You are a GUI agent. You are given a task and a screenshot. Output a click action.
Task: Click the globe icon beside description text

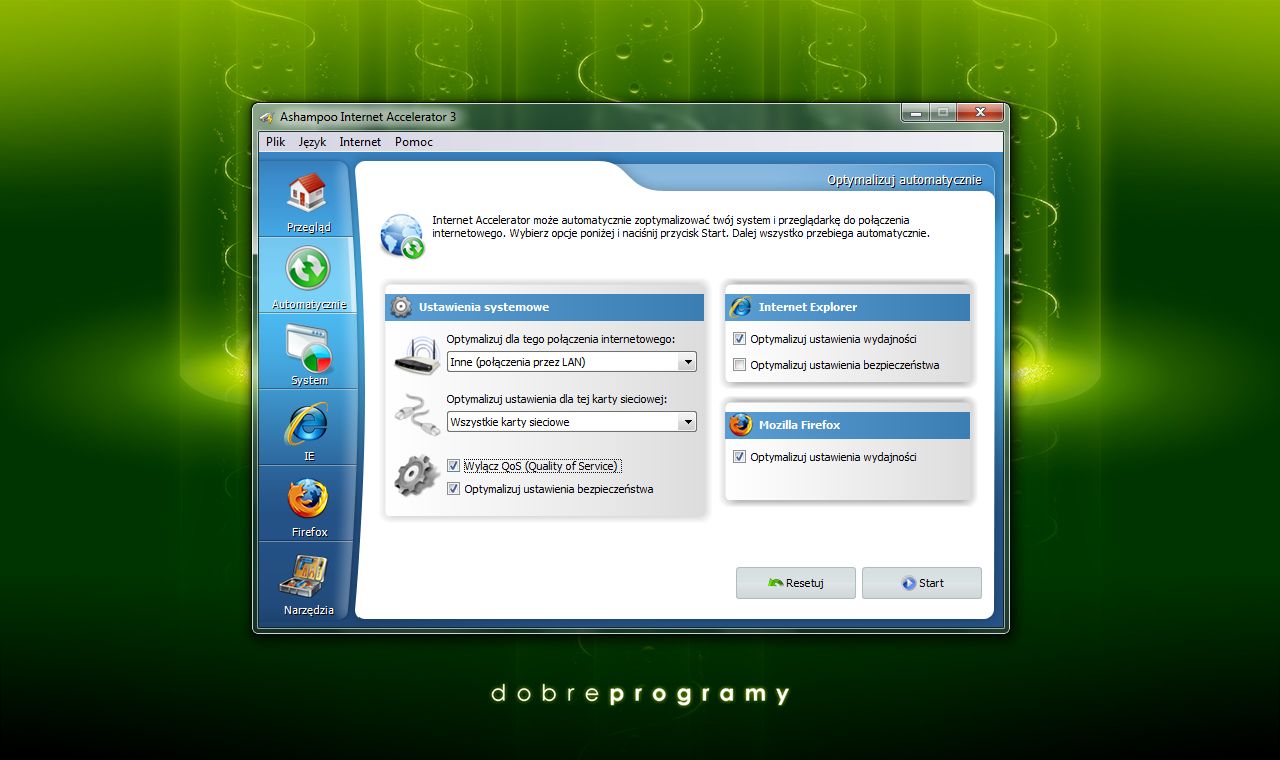(402, 237)
